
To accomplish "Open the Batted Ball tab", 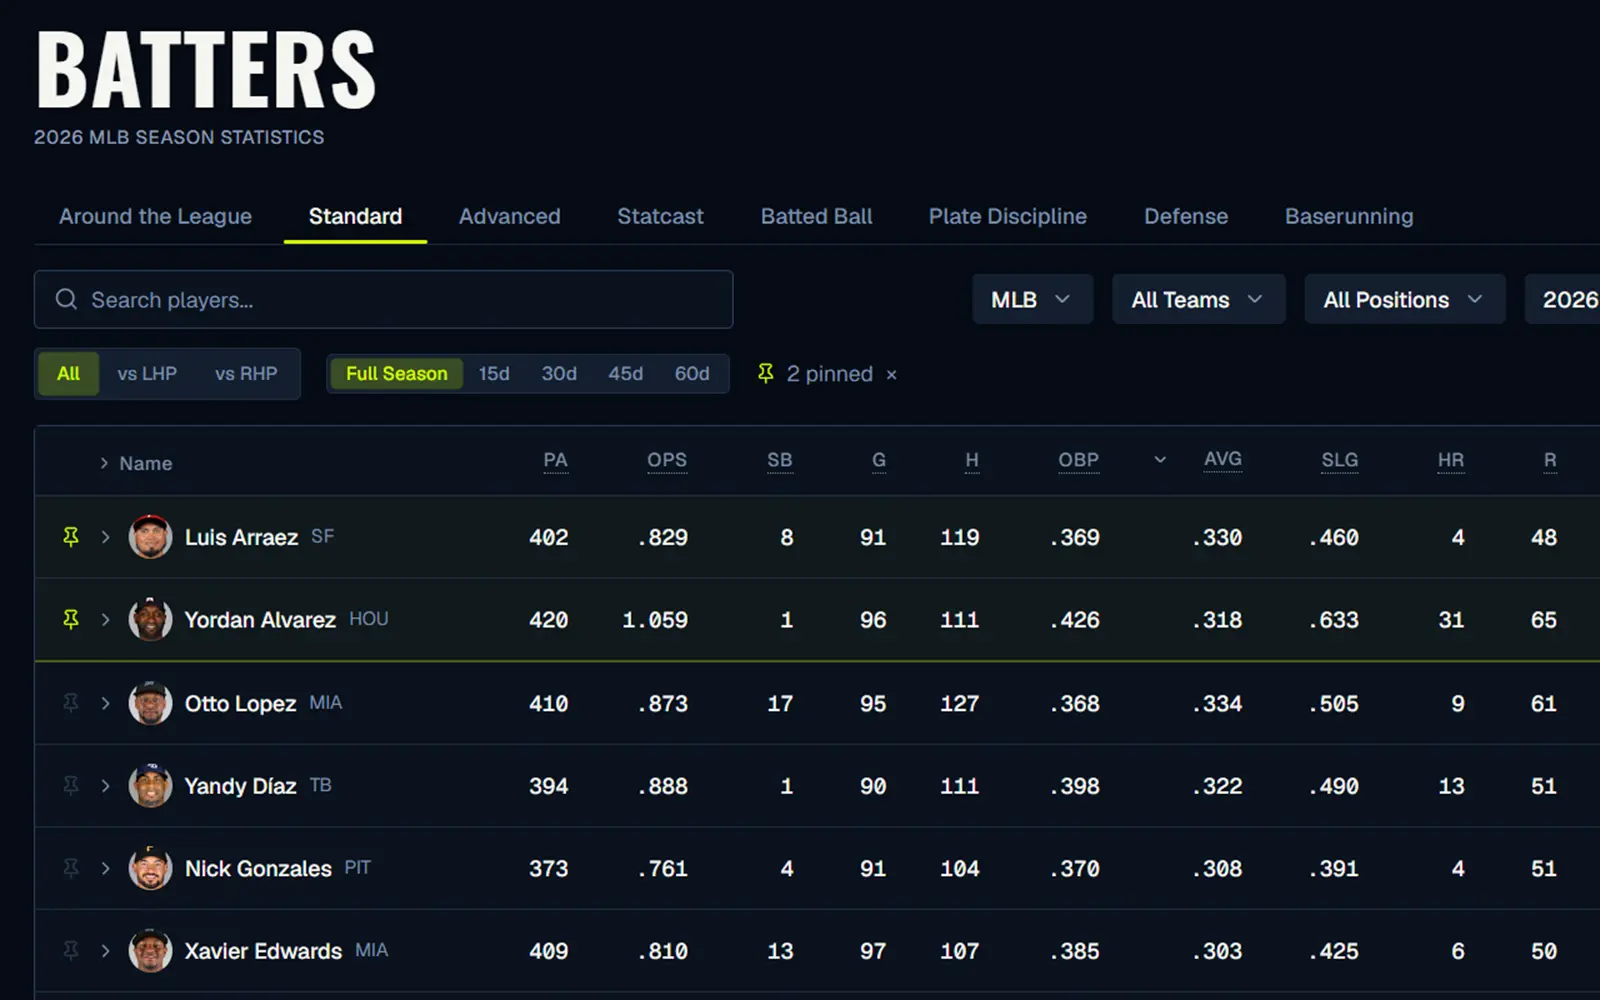I will coord(816,216).
